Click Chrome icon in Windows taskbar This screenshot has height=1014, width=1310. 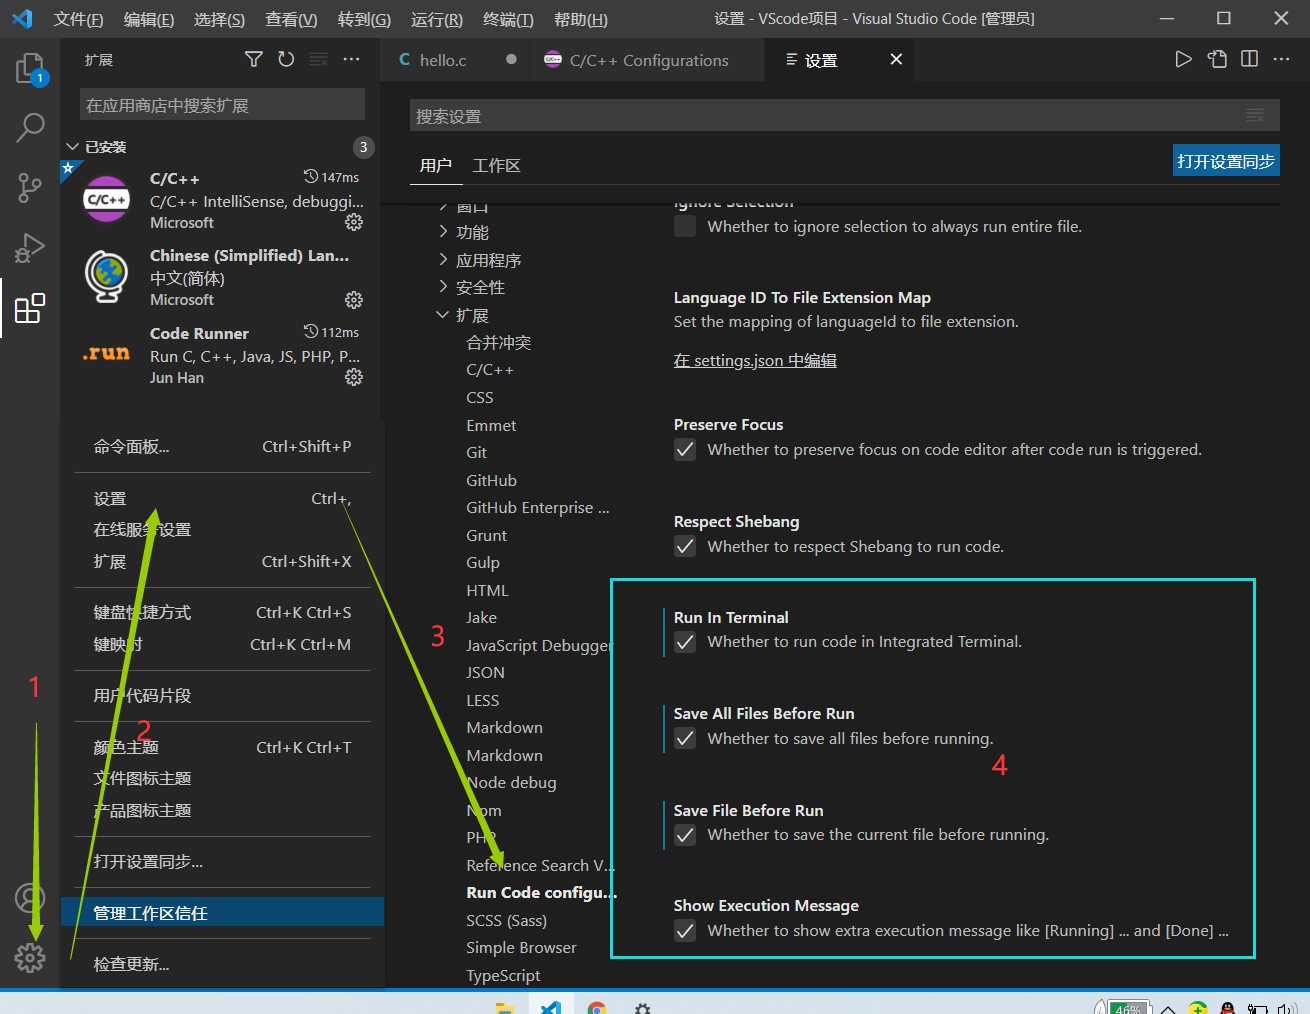click(x=597, y=1007)
